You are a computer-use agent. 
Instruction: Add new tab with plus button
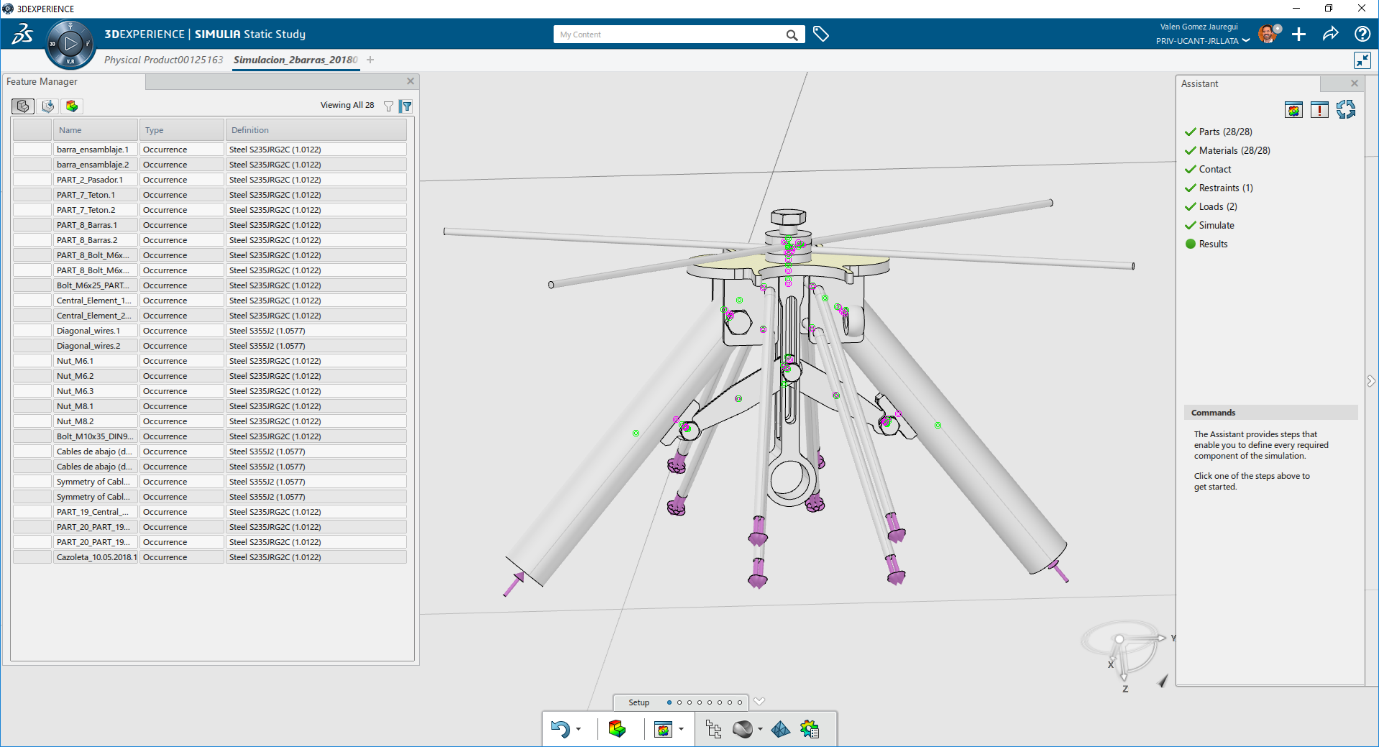pos(370,60)
